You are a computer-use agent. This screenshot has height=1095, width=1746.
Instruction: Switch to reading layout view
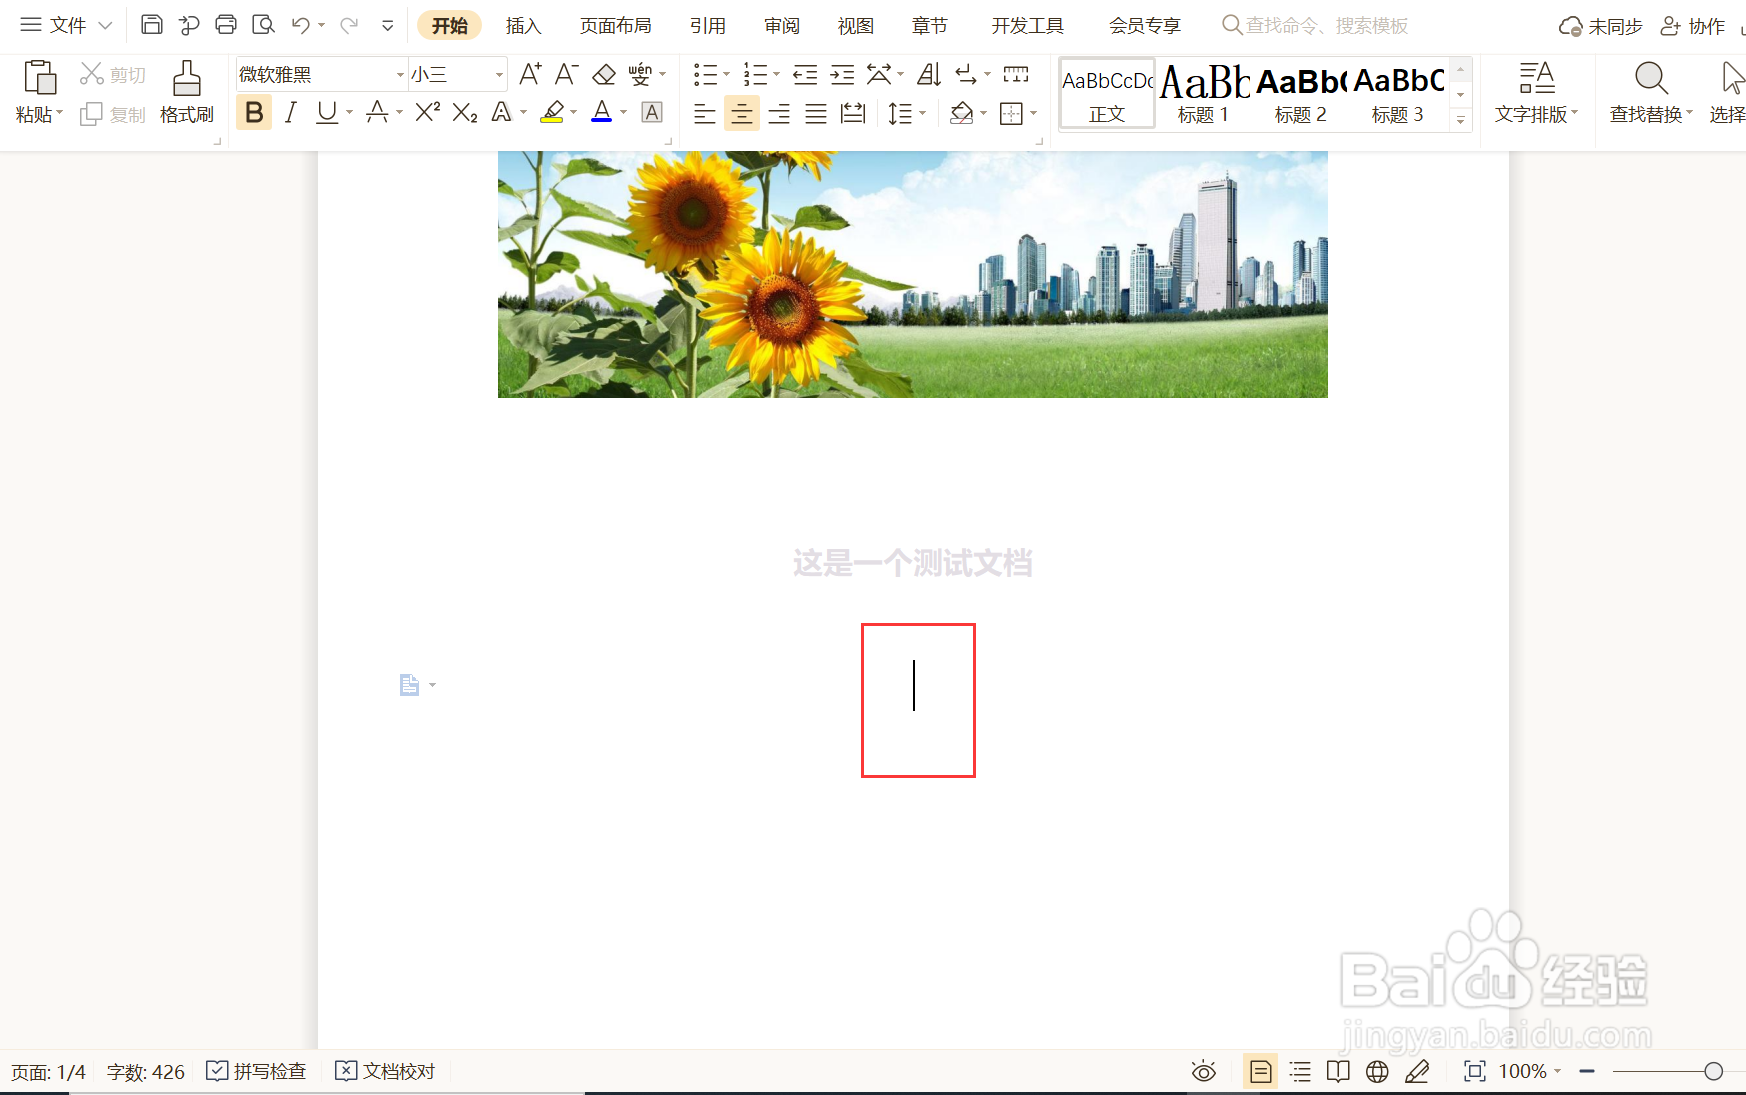pyautogui.click(x=1338, y=1072)
